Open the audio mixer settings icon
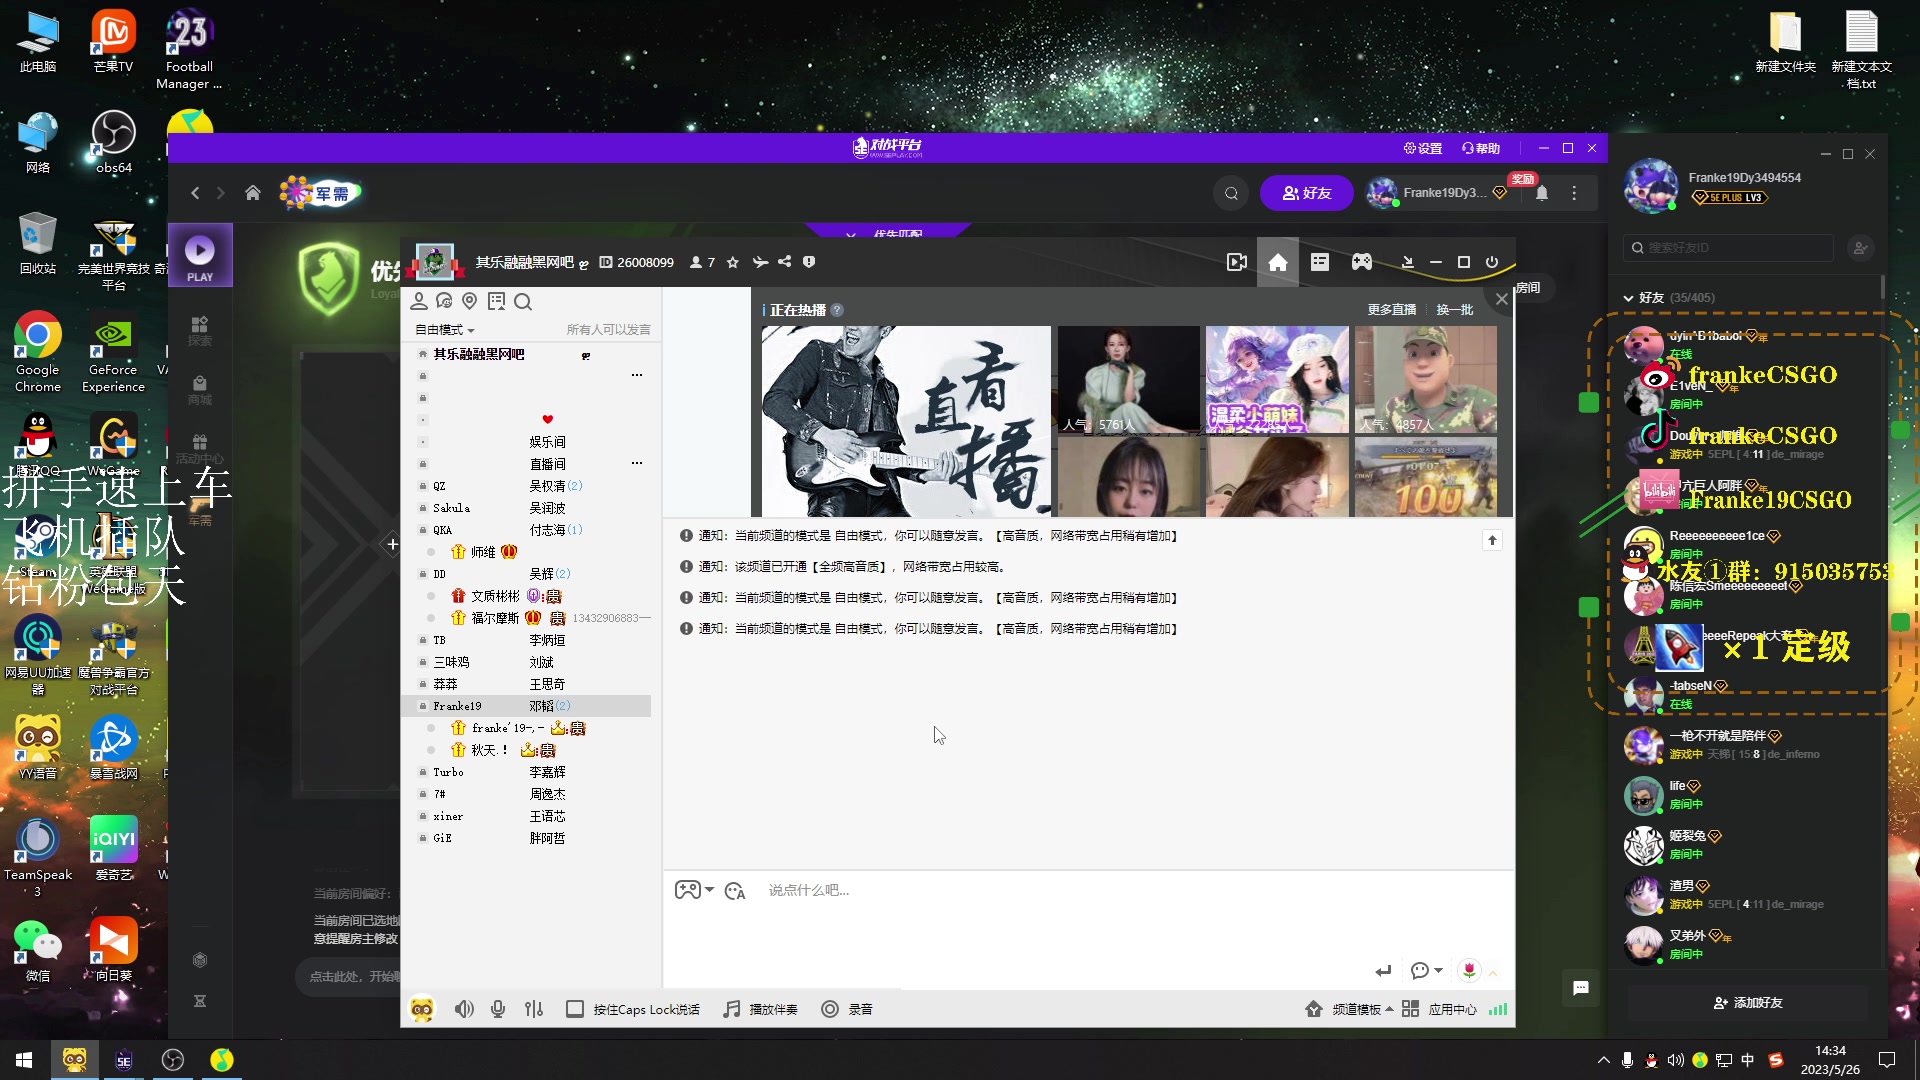 tap(534, 1009)
